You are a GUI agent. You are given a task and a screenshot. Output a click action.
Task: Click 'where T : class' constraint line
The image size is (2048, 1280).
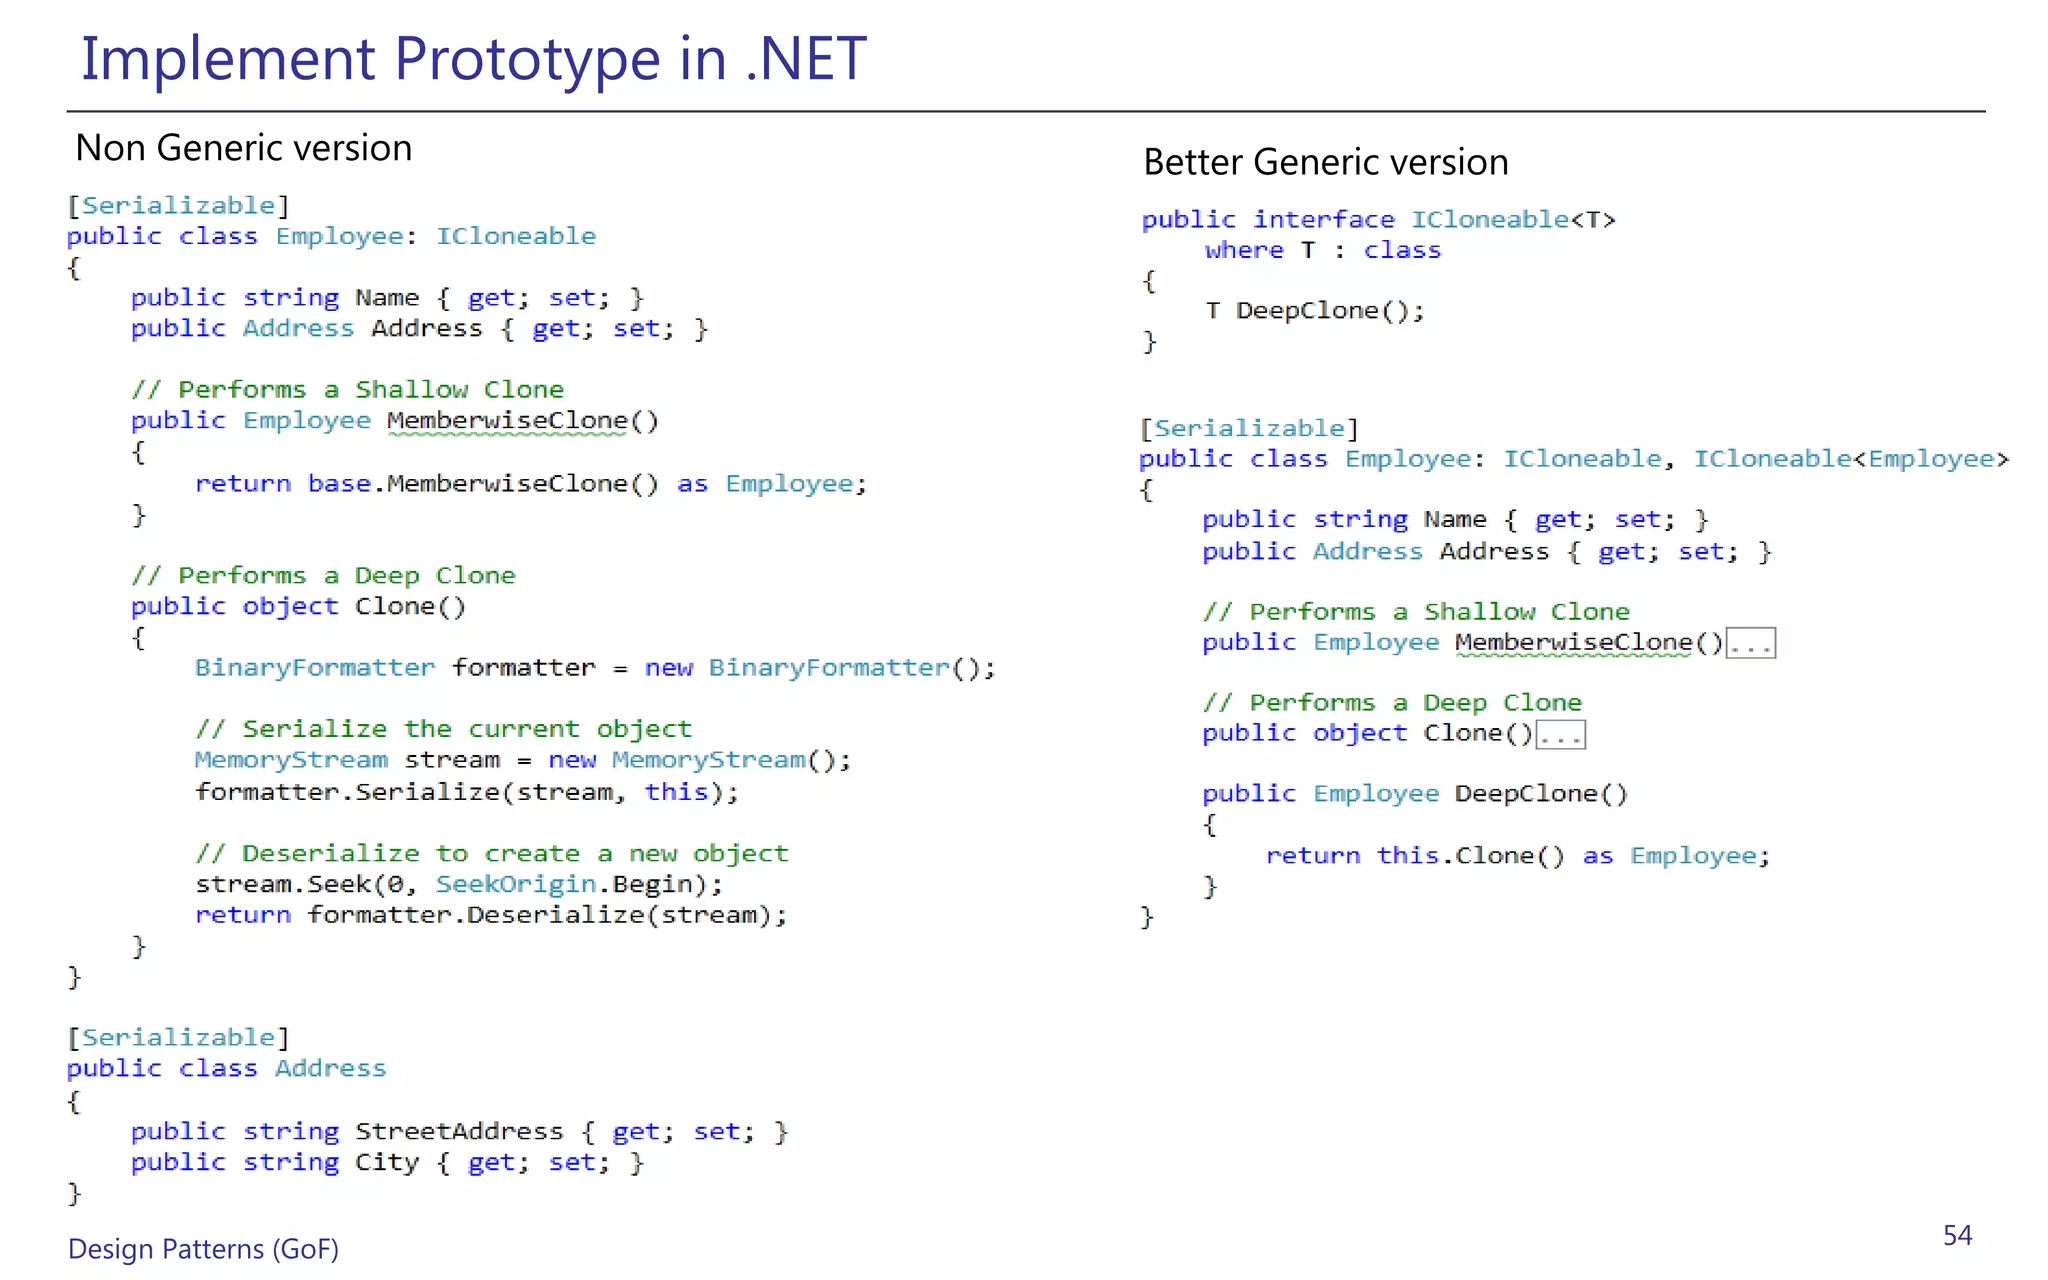[x=1323, y=250]
